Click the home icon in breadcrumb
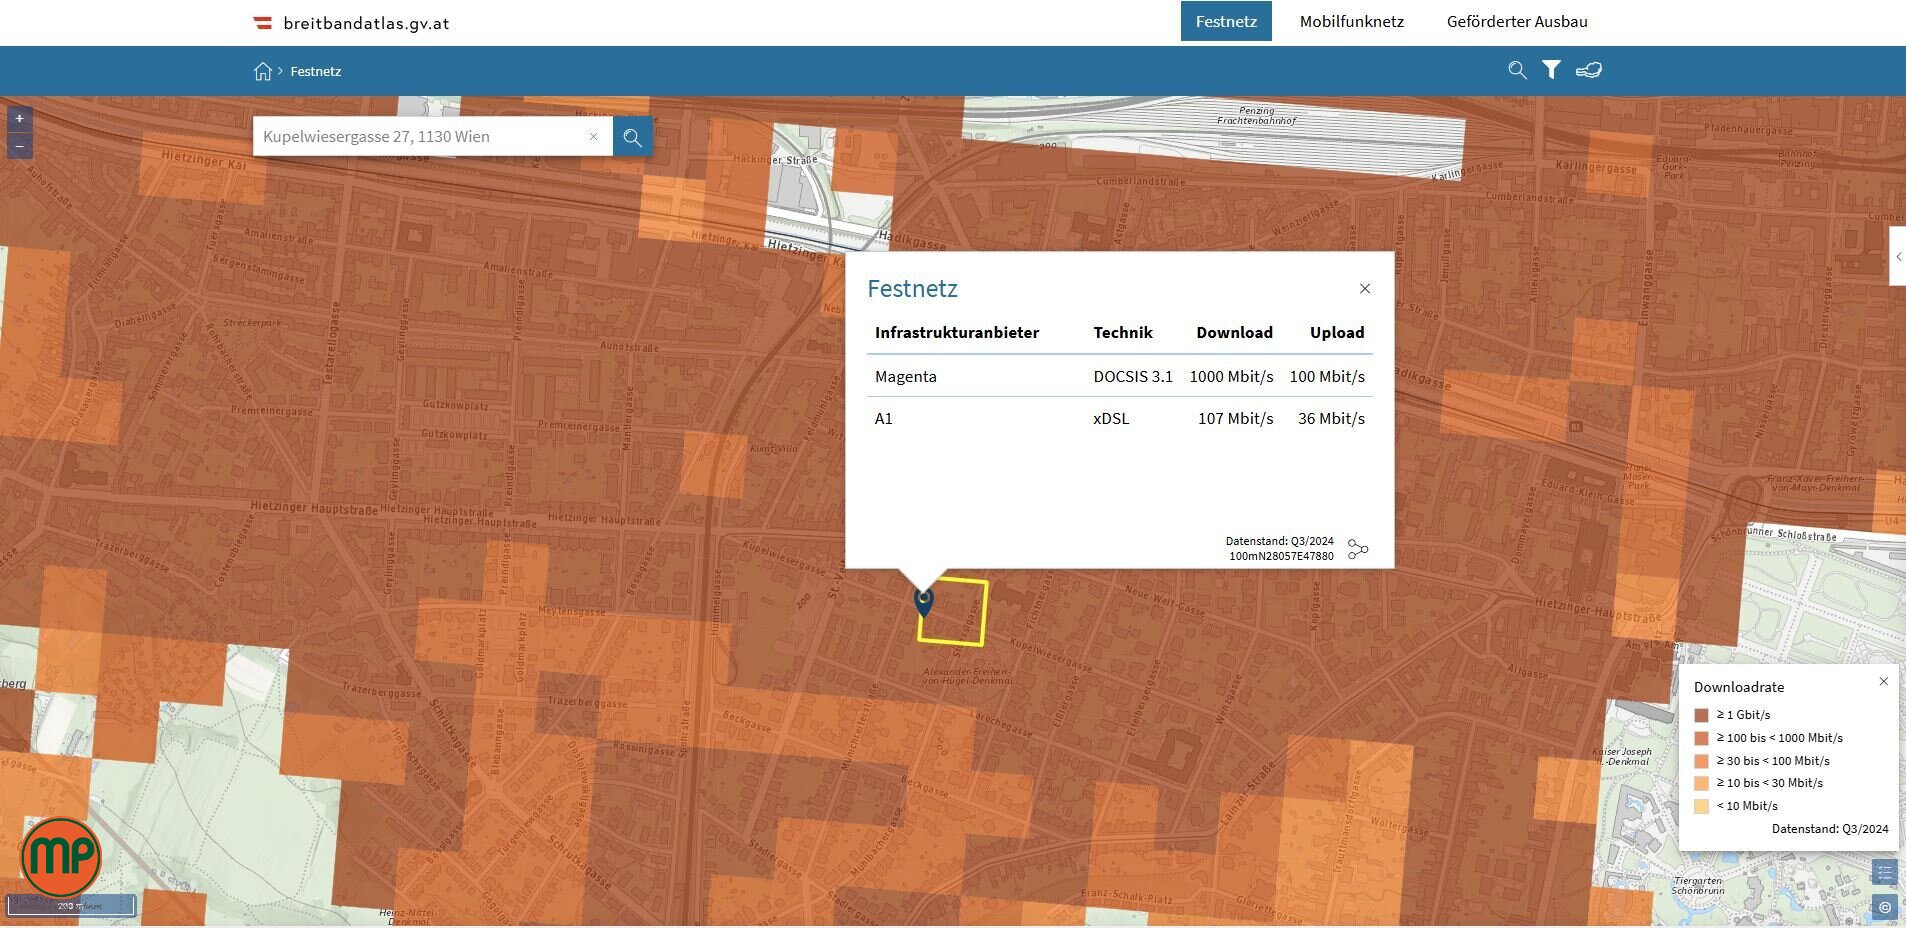Image resolution: width=1906 pixels, height=928 pixels. 263,71
